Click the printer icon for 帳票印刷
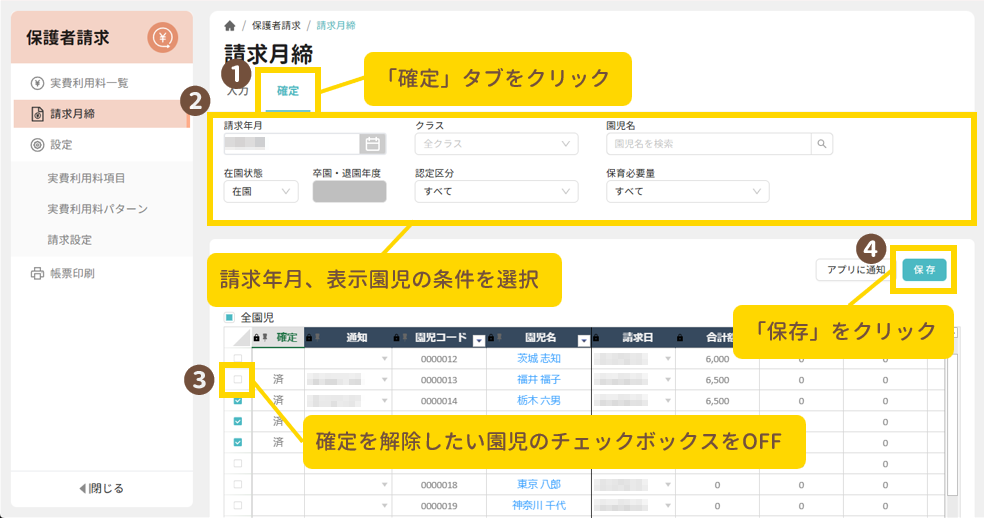The height and width of the screenshot is (518, 984). coord(37,273)
